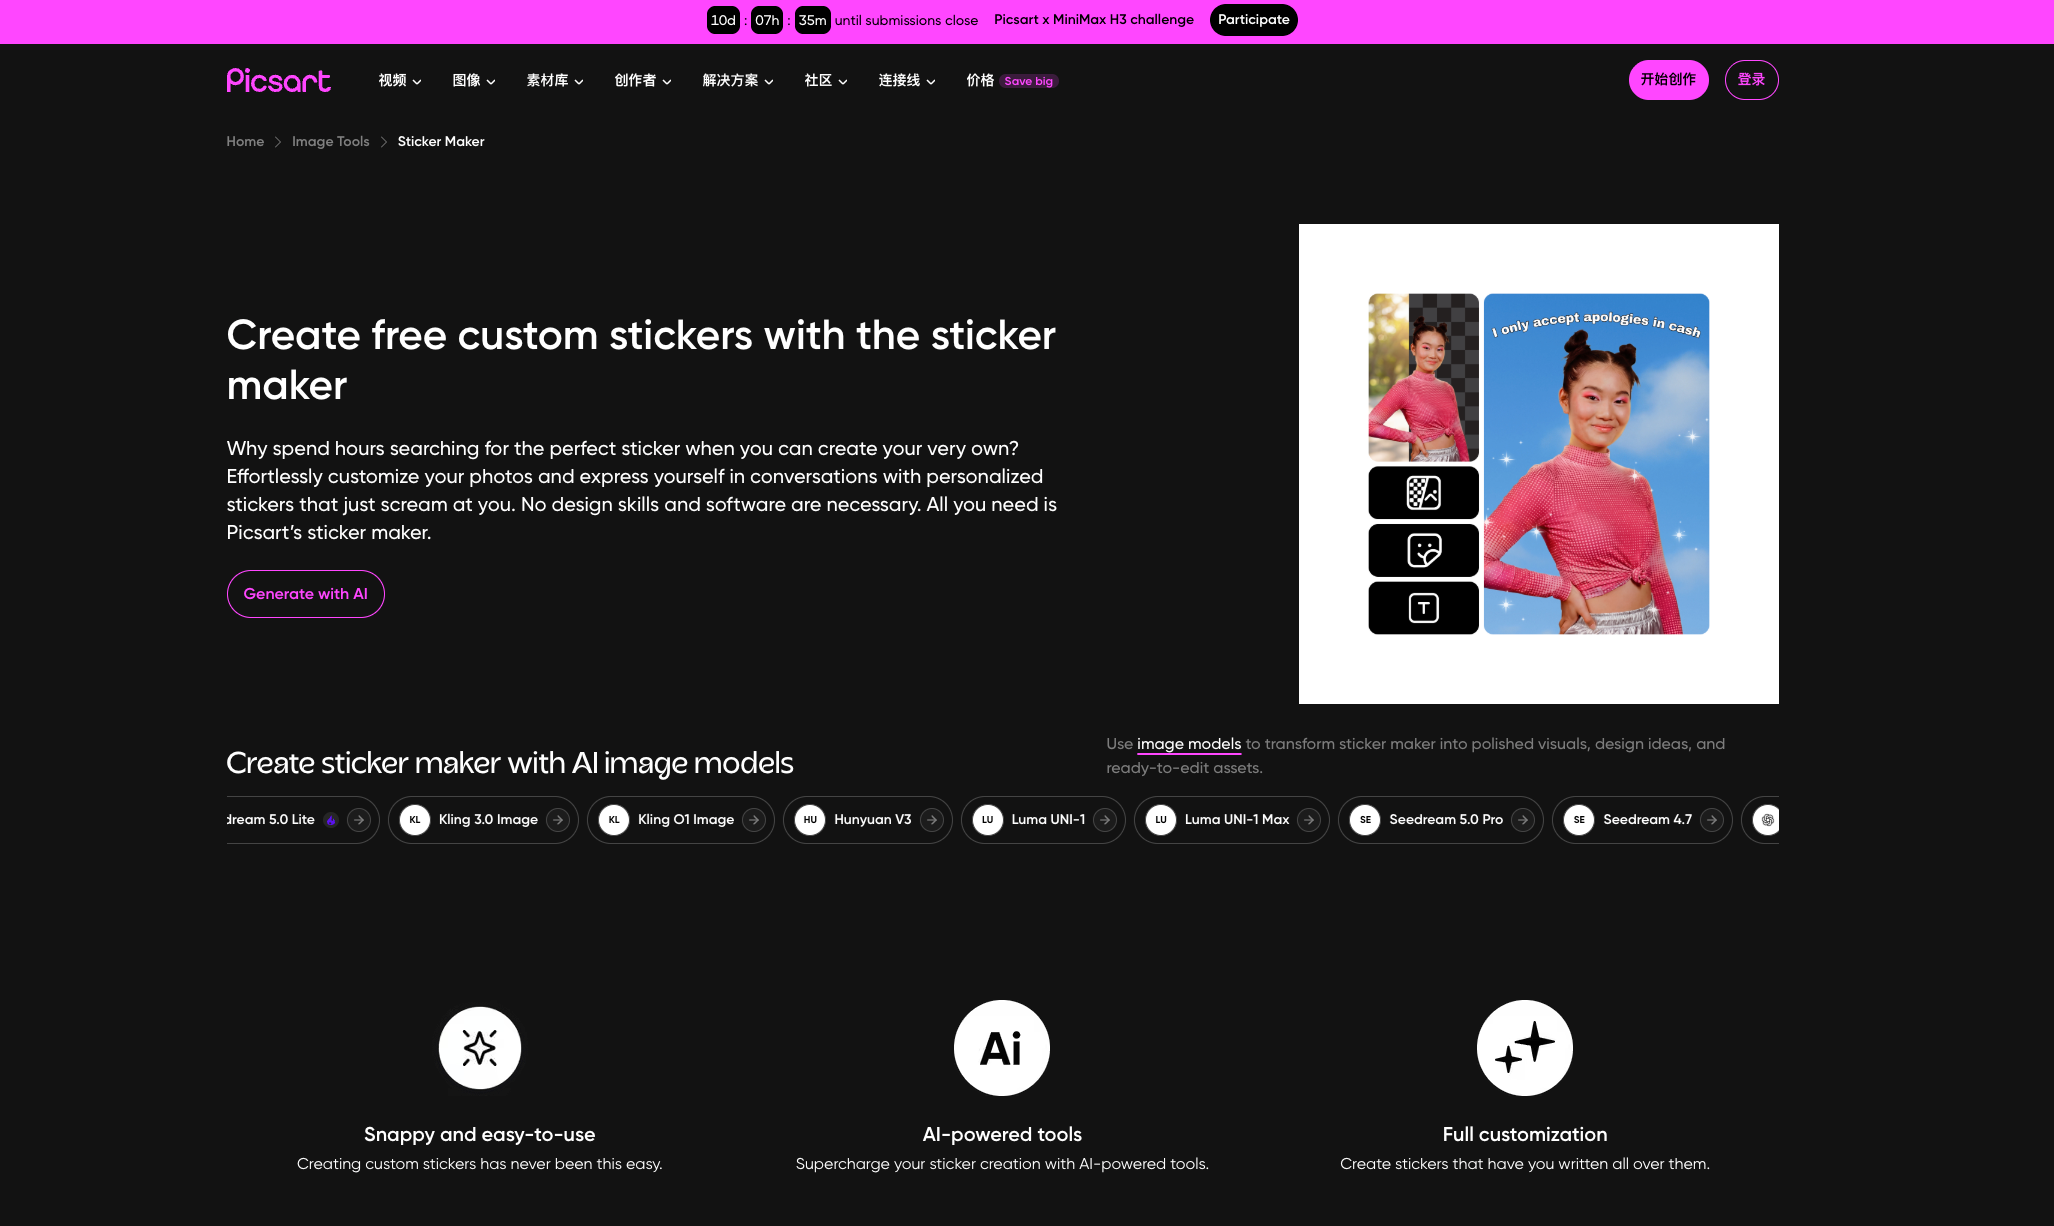Click the sparkle icon above Snappy and easy-to-use
The height and width of the screenshot is (1226, 2054).
click(x=480, y=1048)
